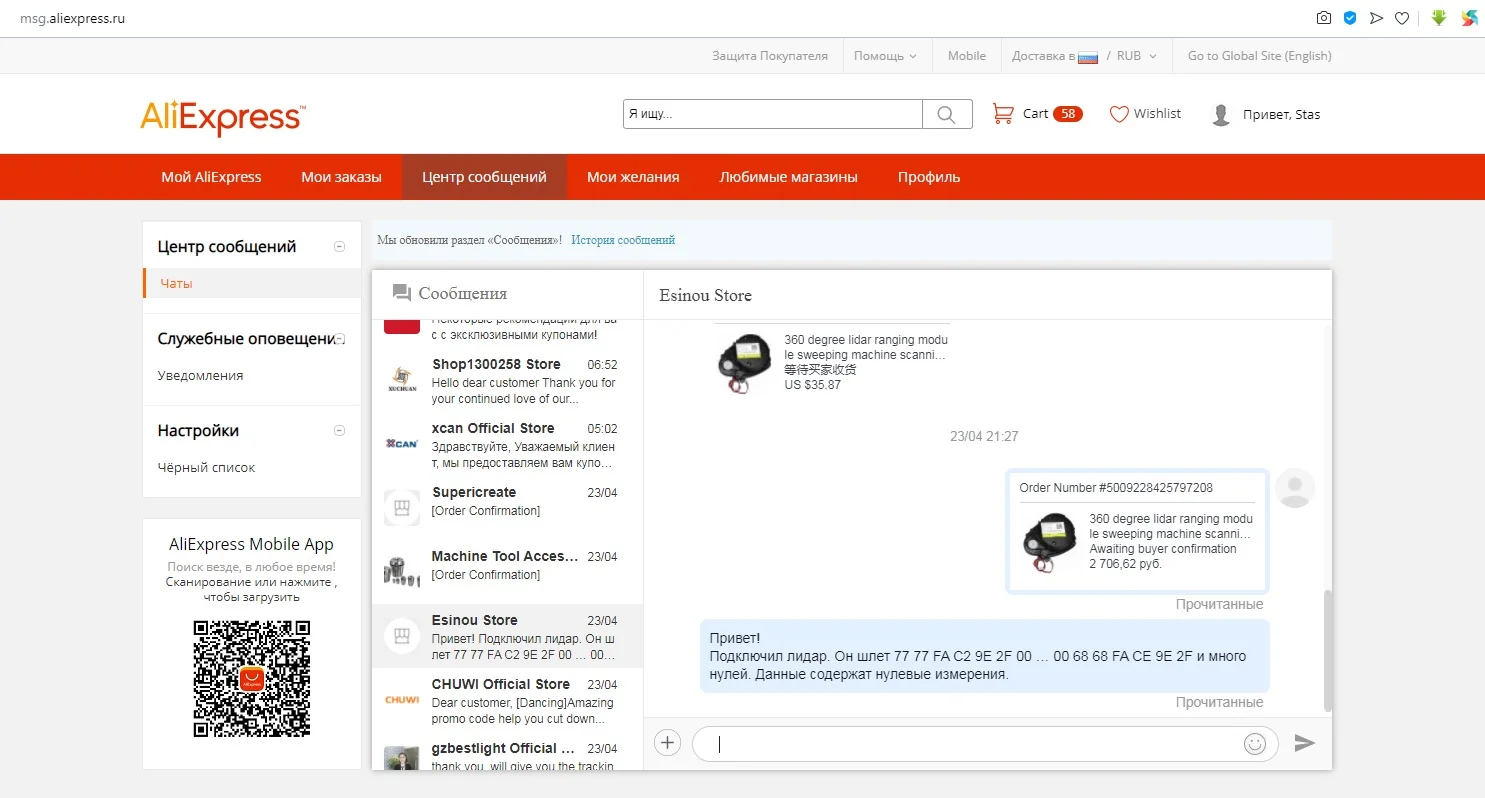Click the Привет! Подключил лидар message bubble

985,656
